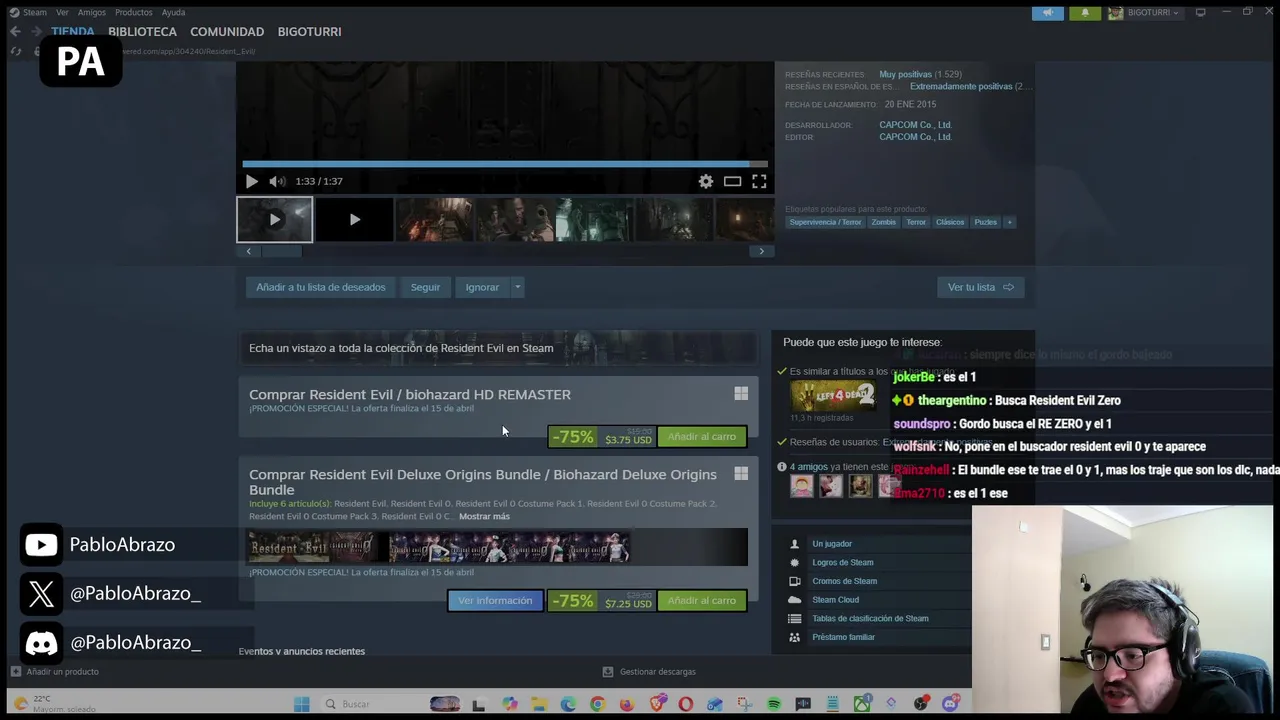1280x720 pixels.
Task: Open the Productos menu
Action: [x=134, y=12]
